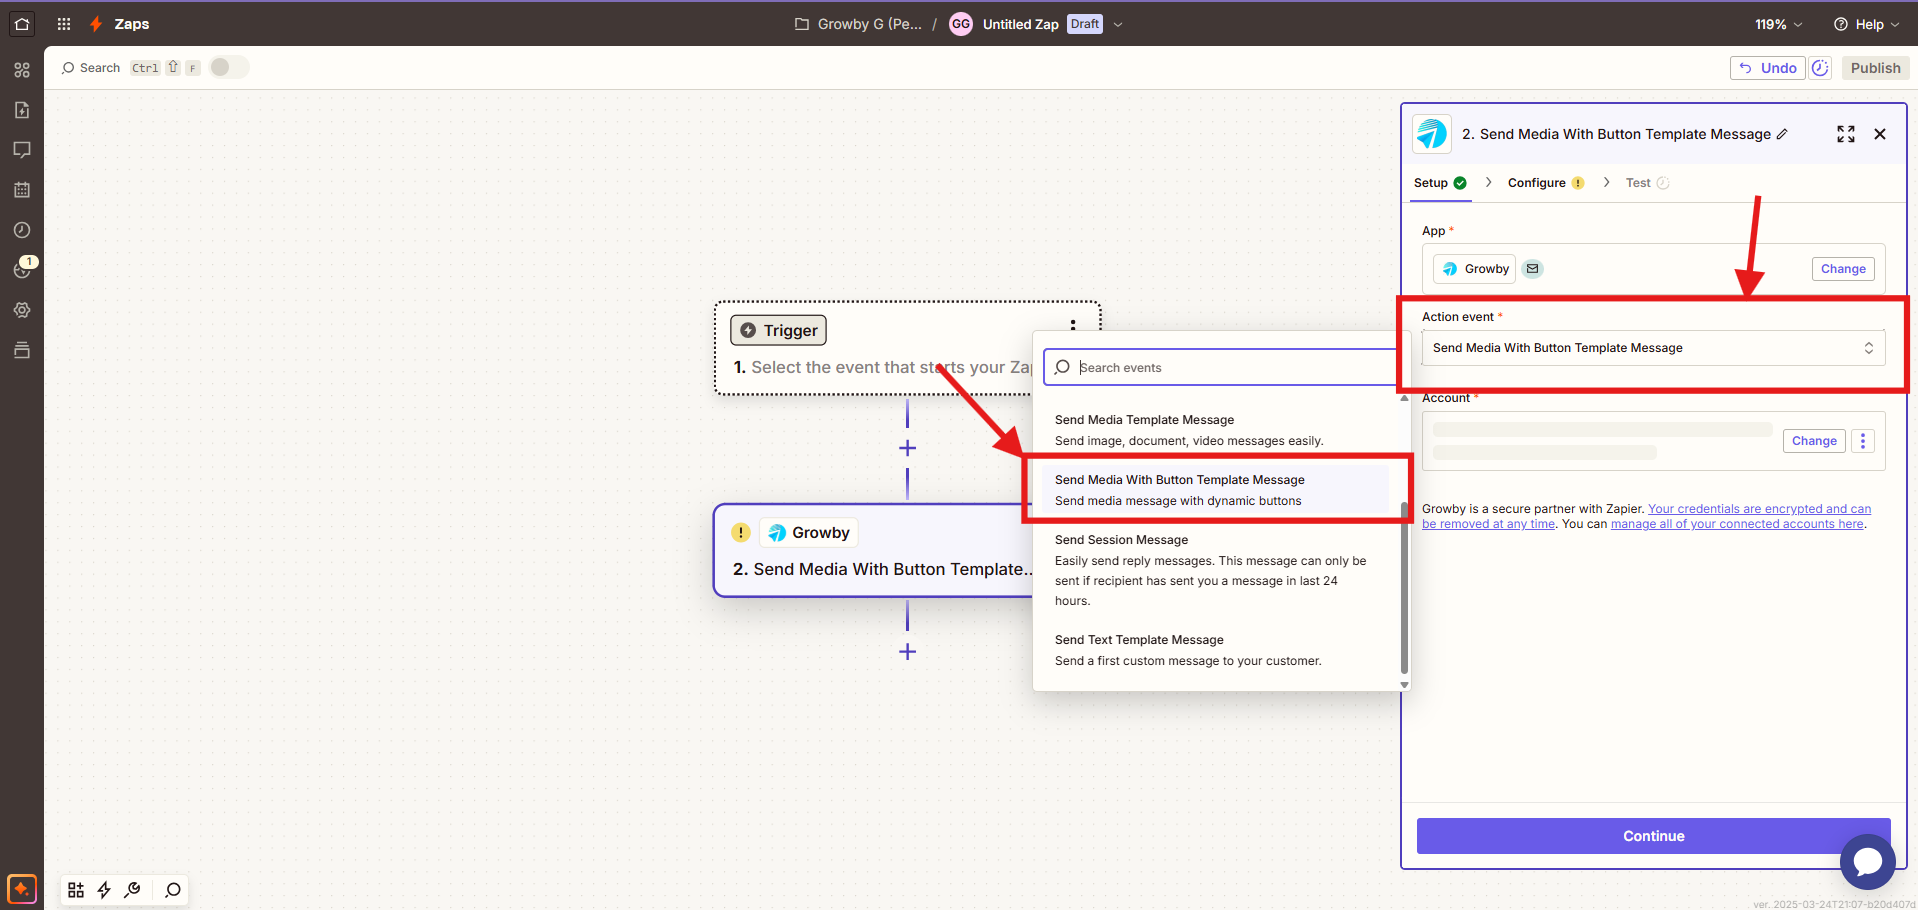This screenshot has height=910, width=1918.
Task: Open the chat support bubble
Action: point(1867,861)
